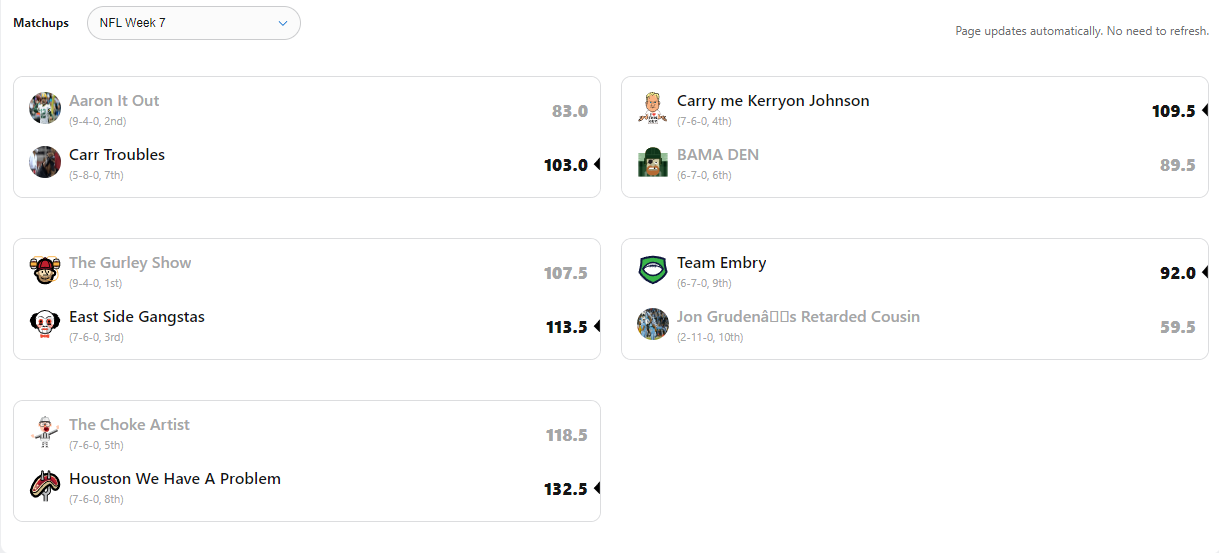The image size is (1219, 553).
Task: Click The Choke Artist referee avatar
Action: (x=45, y=432)
